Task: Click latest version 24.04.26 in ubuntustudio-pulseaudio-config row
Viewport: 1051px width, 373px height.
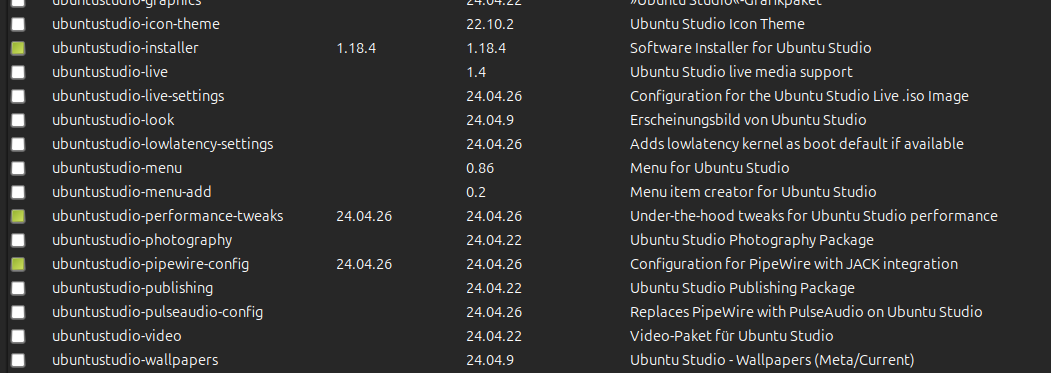Action: tap(494, 312)
